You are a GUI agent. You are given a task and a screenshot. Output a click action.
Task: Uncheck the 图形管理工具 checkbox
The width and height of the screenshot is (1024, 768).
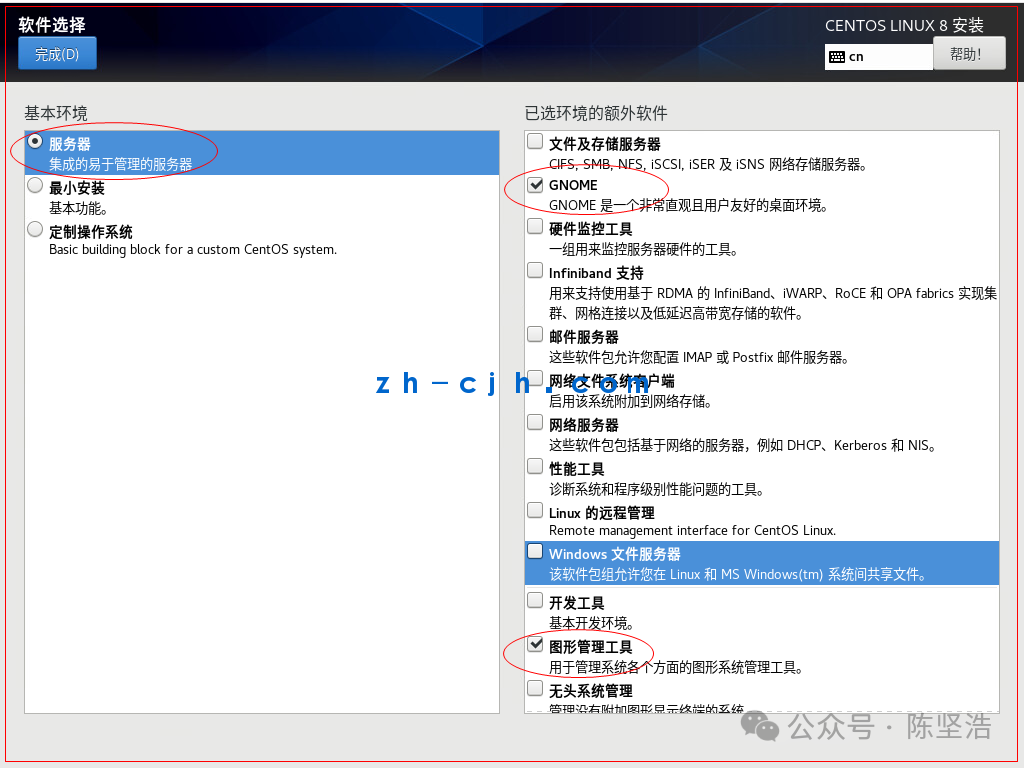click(535, 644)
